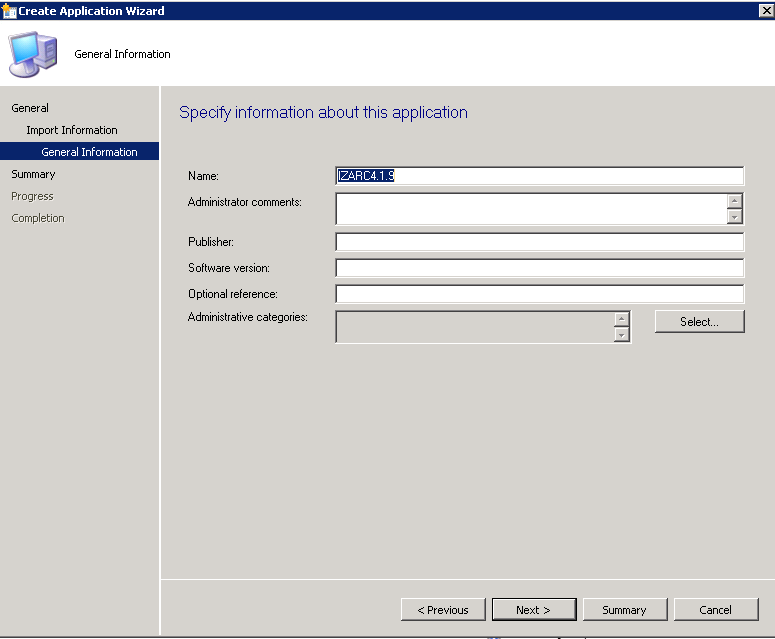Click down arrow in Administrative categories scrollbar
Screen dimensions: 775x639
(x=622, y=335)
